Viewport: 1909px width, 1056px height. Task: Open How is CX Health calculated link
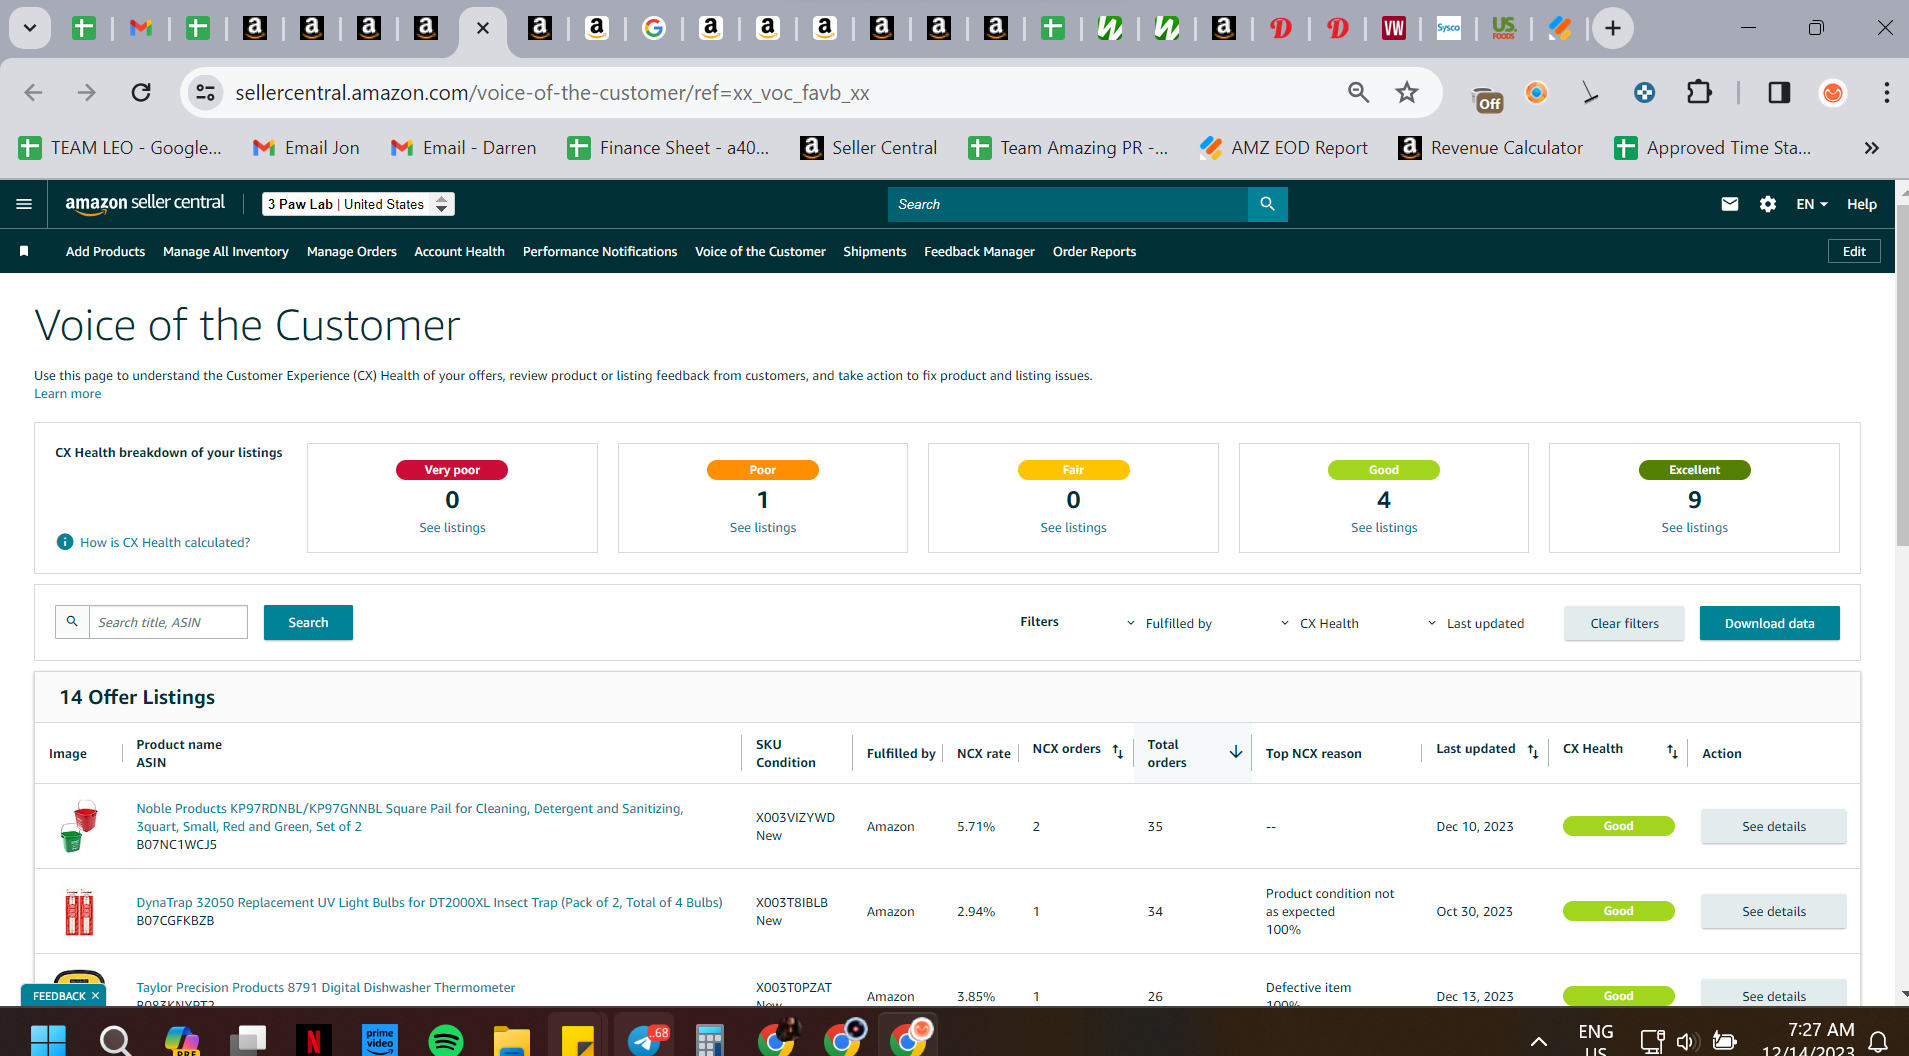pyautogui.click(x=165, y=542)
